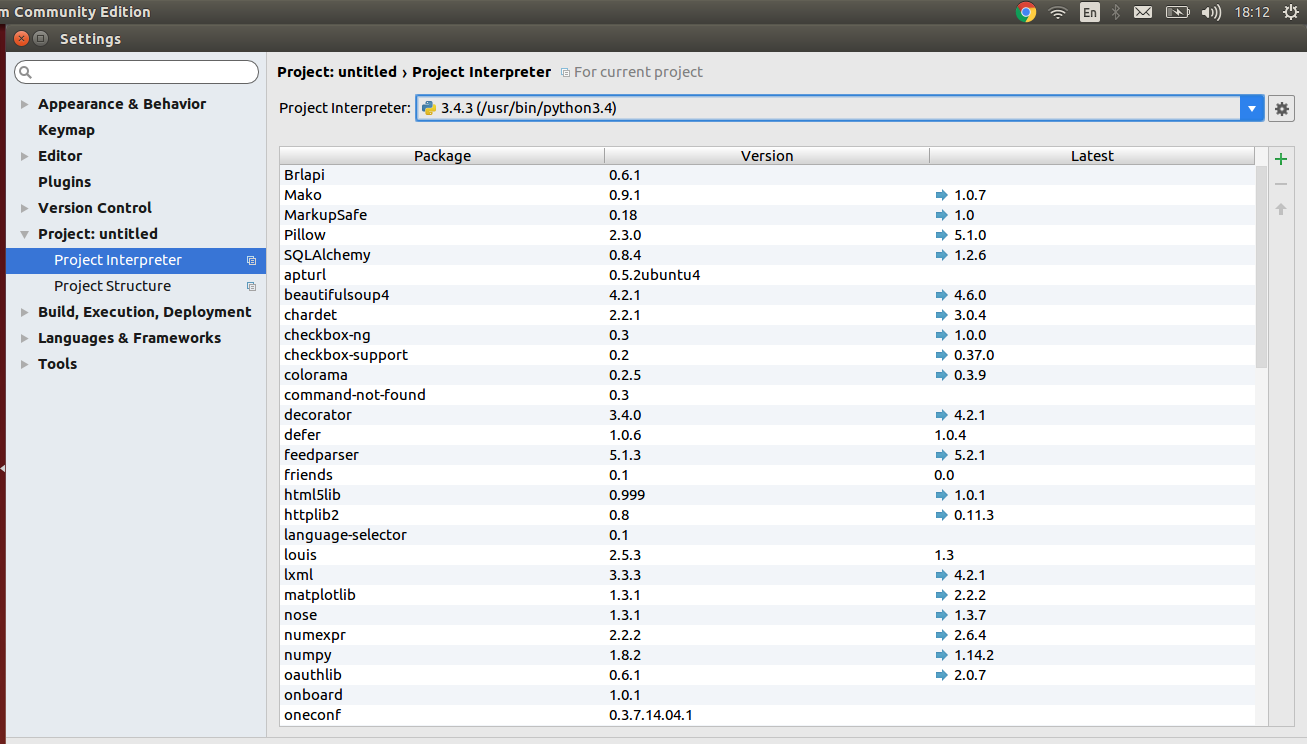The height and width of the screenshot is (744, 1307).
Task: Close the Settings dialog window
Action: (22, 39)
